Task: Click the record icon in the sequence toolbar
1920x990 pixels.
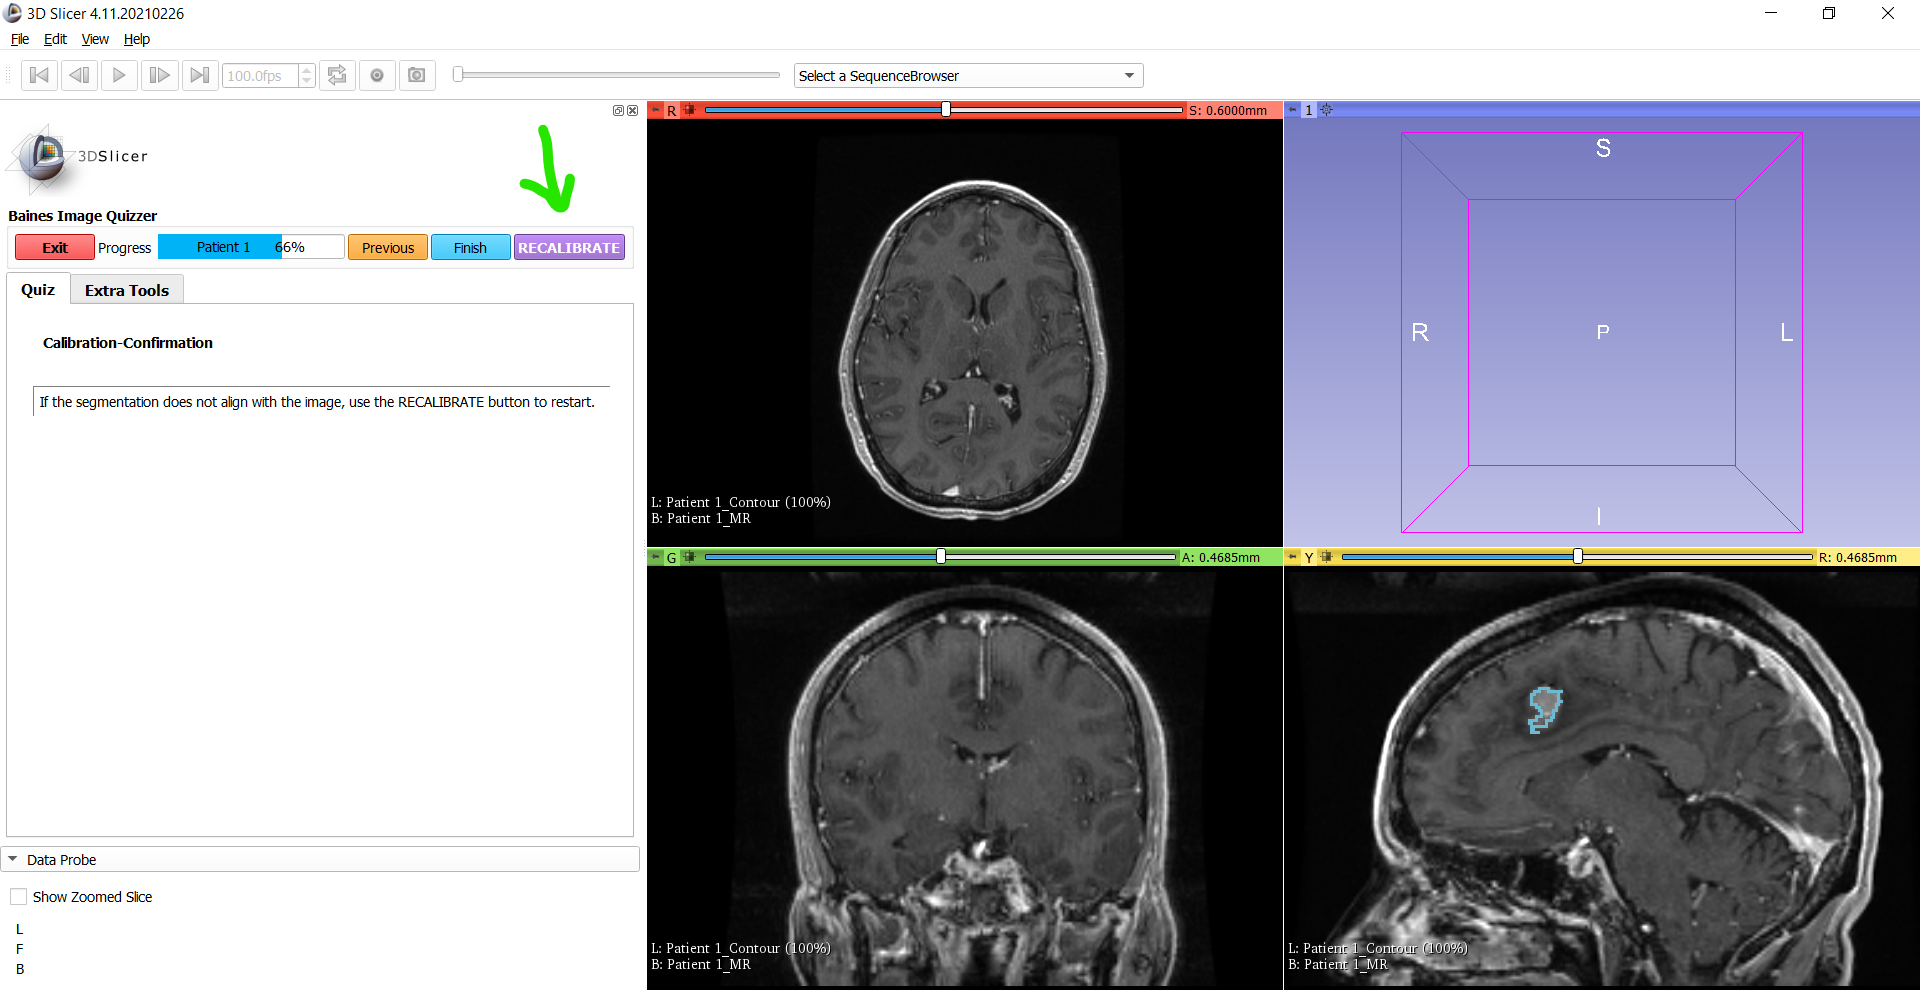Action: click(377, 75)
